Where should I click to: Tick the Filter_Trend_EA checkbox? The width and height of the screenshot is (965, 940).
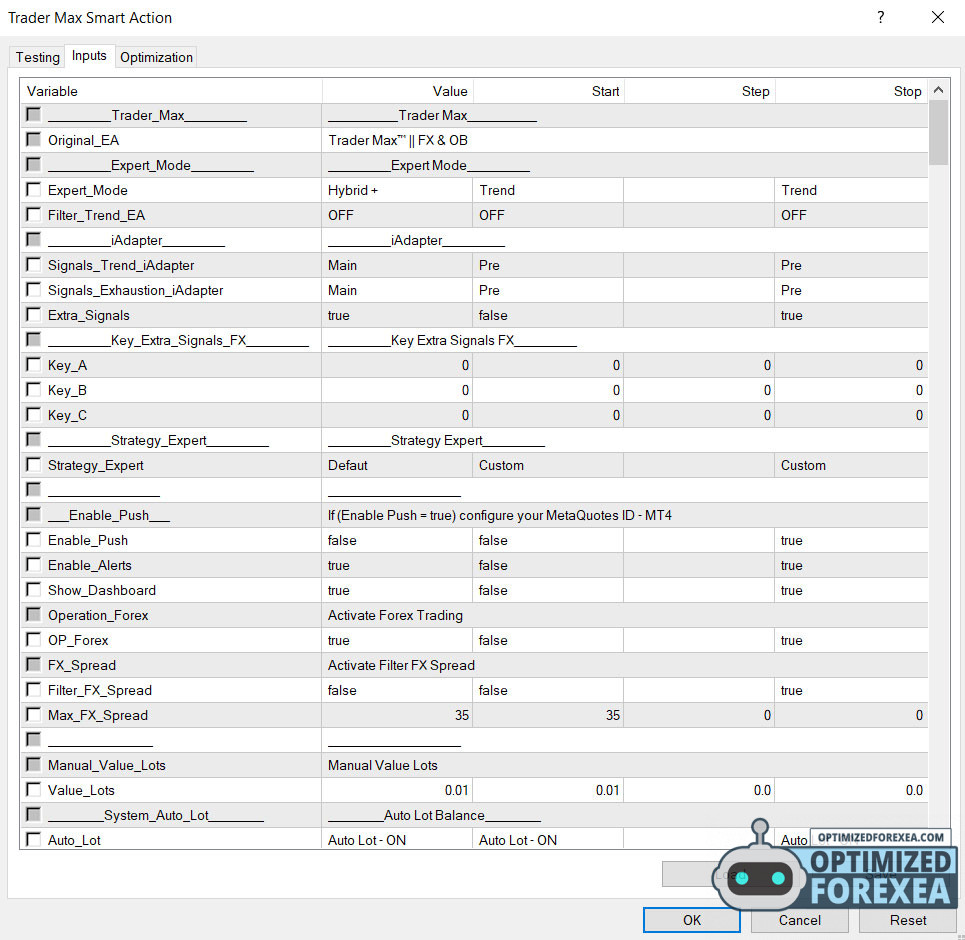pos(33,215)
